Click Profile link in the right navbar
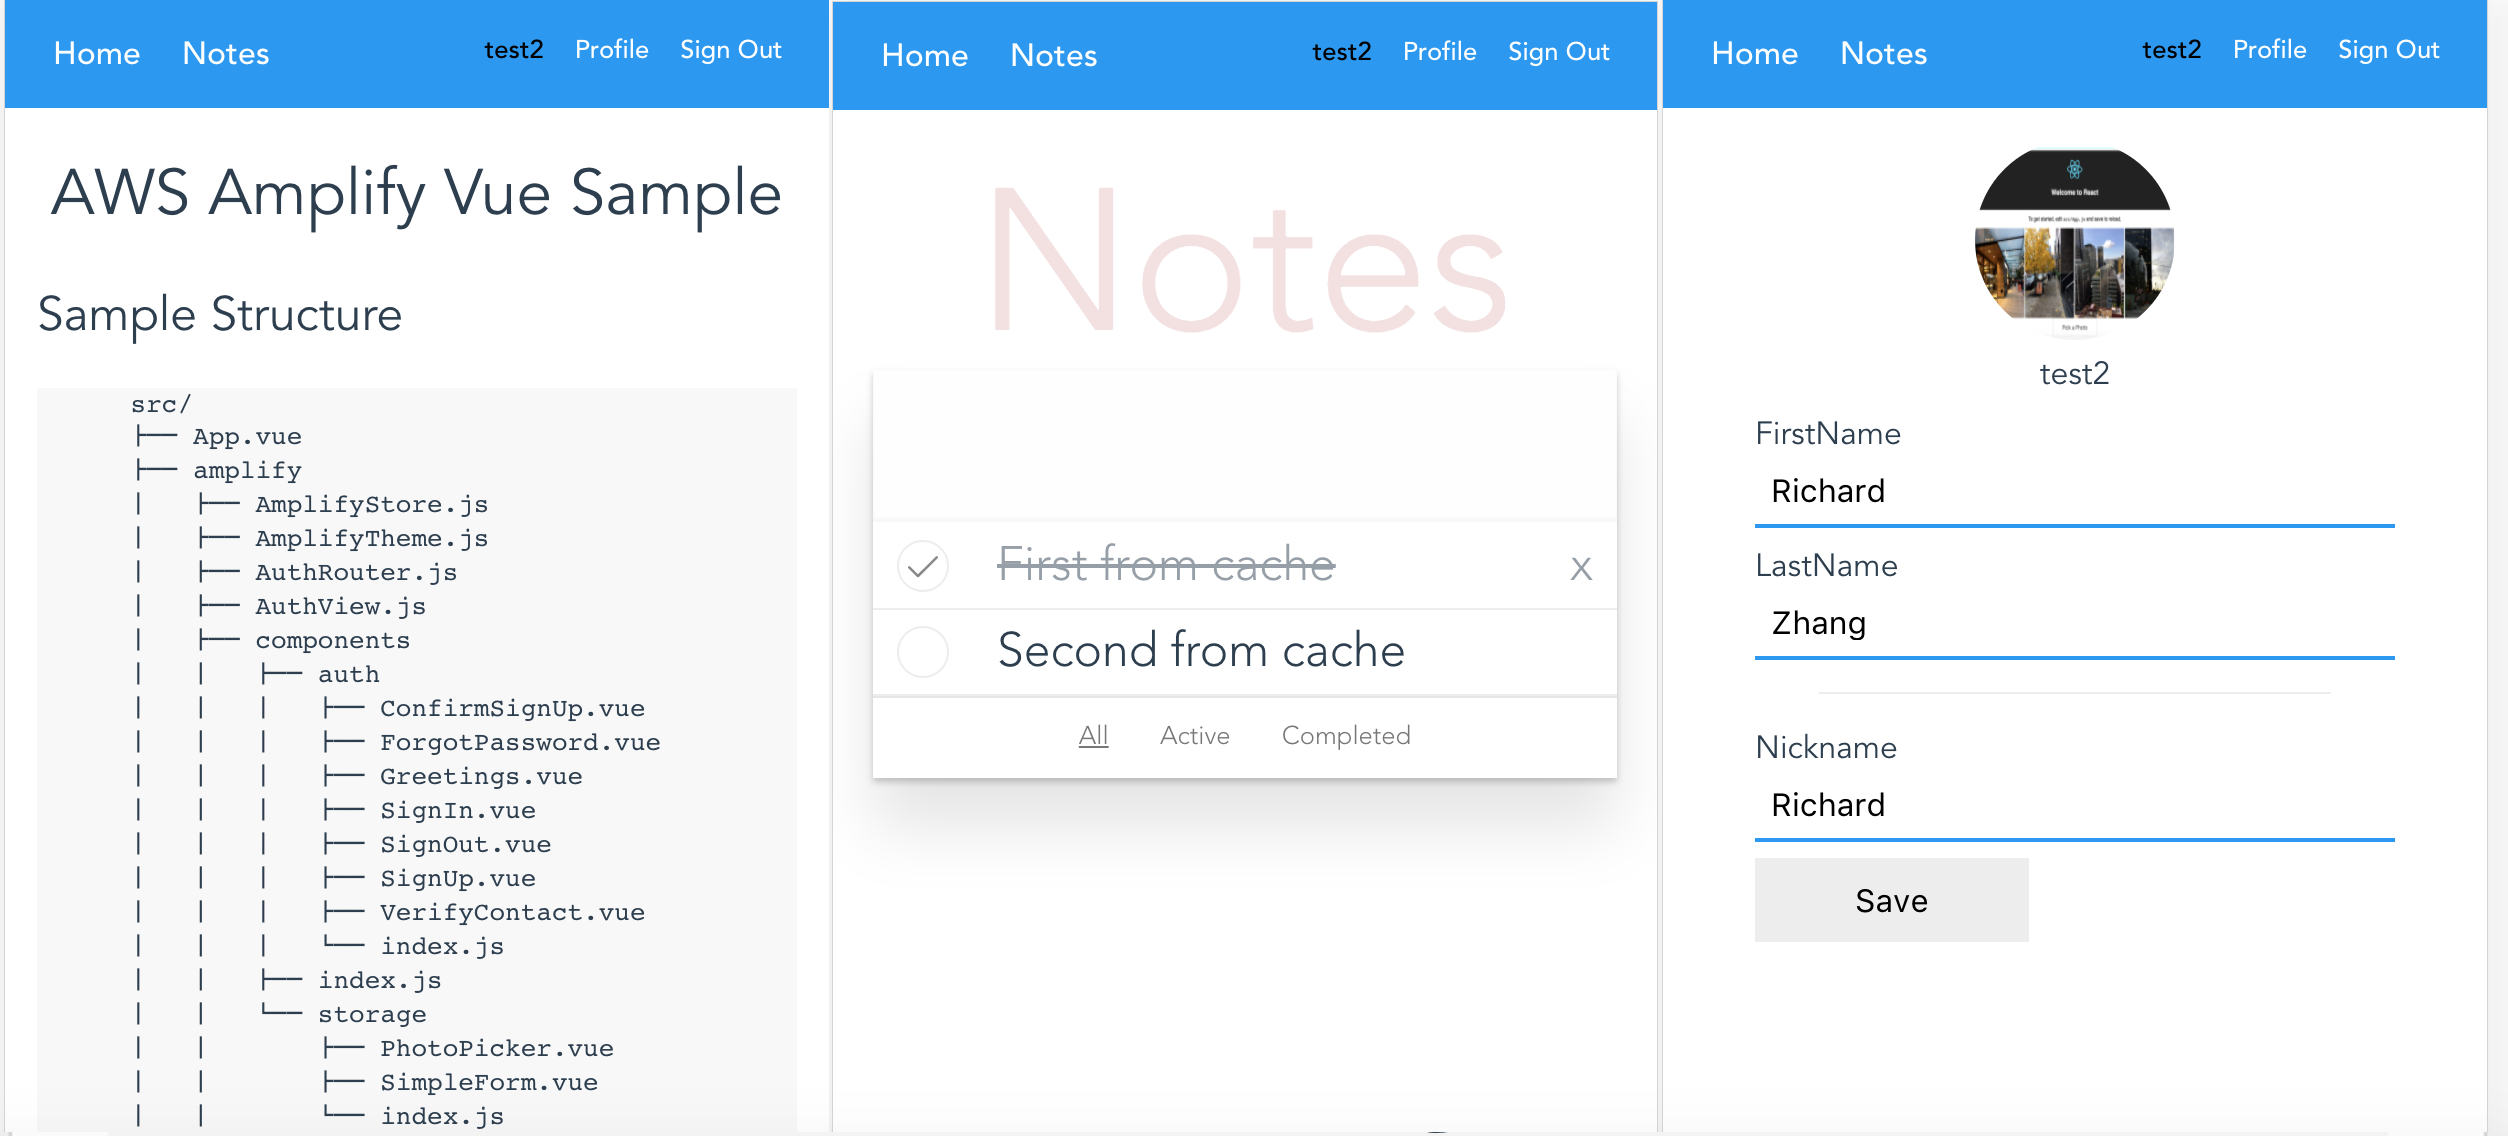 click(x=2268, y=50)
